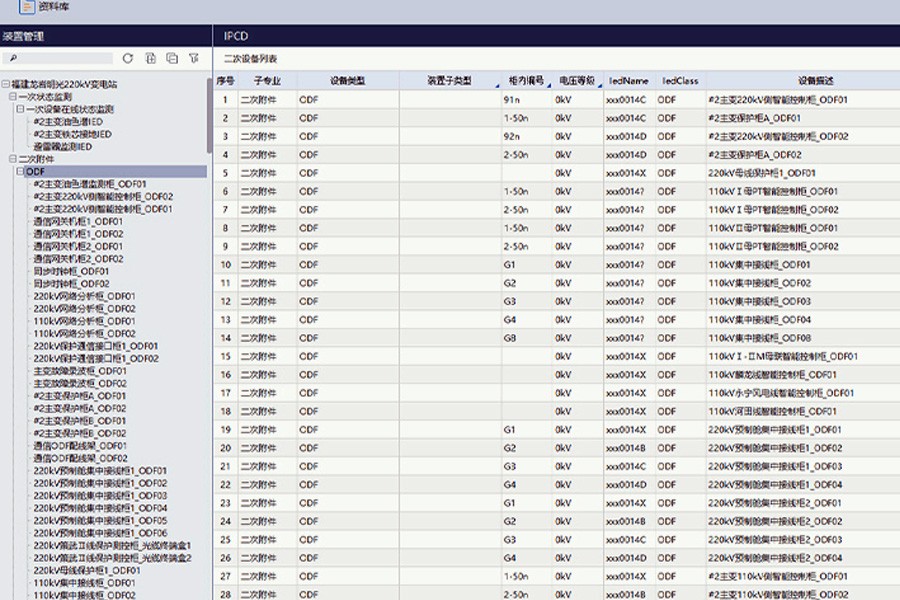Select 通信网关柜1_ODF01 in the tree
The height and width of the screenshot is (600, 900).
click(x=78, y=222)
